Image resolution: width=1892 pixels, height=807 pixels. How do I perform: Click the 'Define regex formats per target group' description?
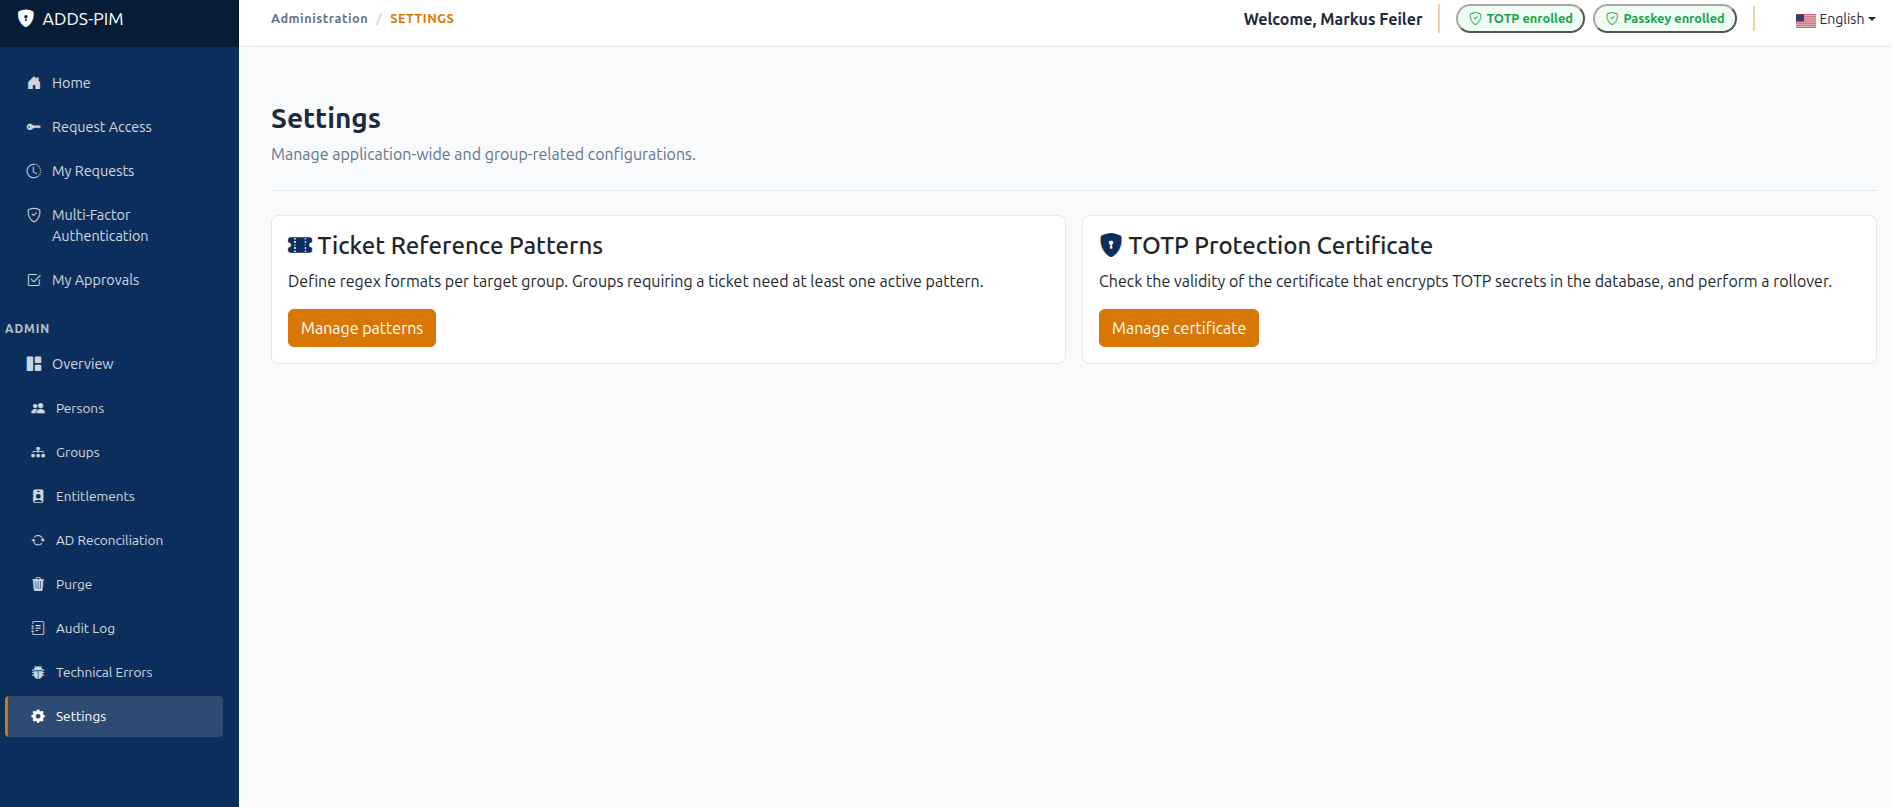[x=636, y=281]
